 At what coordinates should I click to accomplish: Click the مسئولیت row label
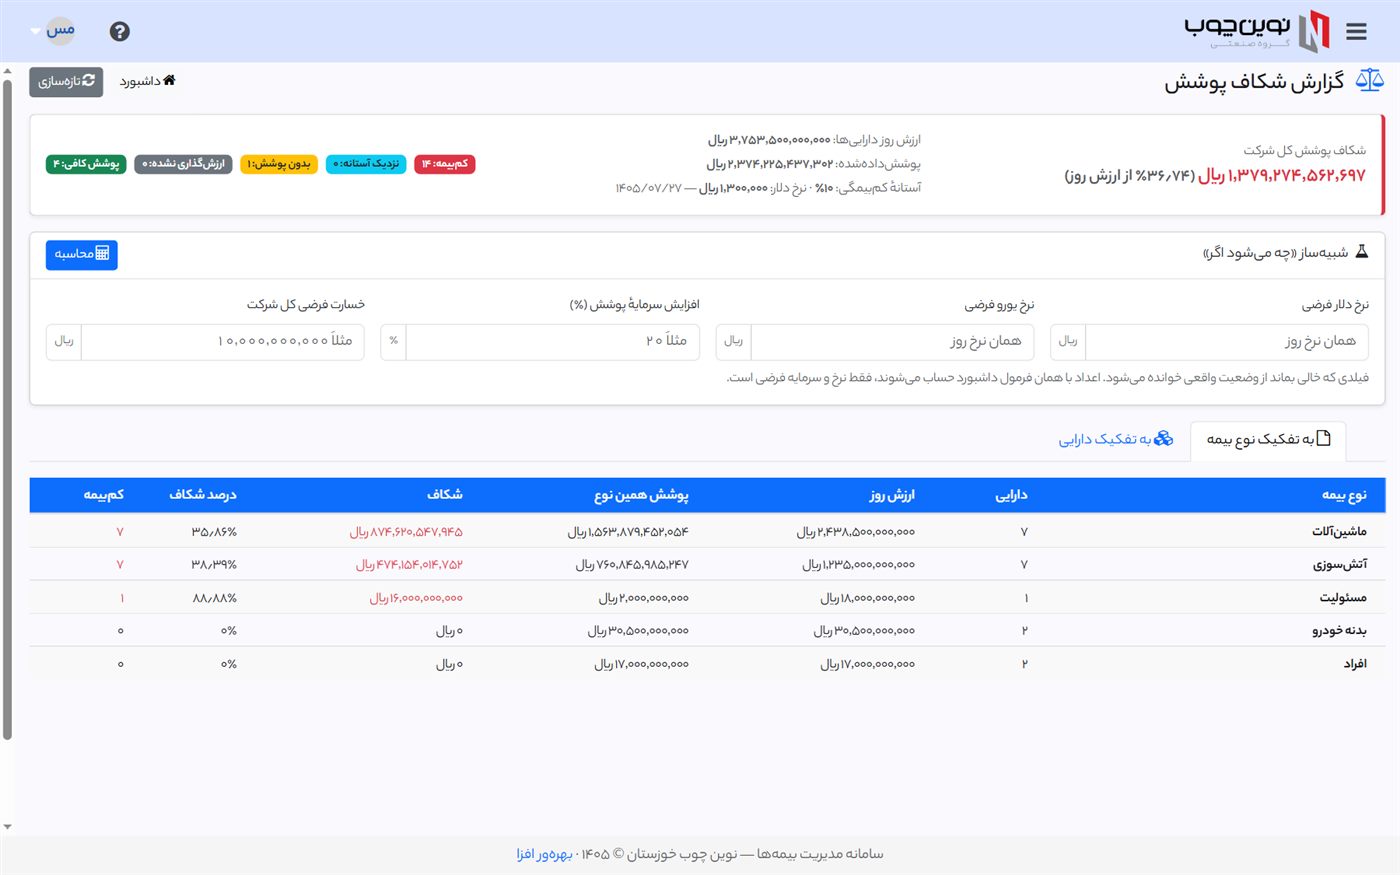[1343, 598]
